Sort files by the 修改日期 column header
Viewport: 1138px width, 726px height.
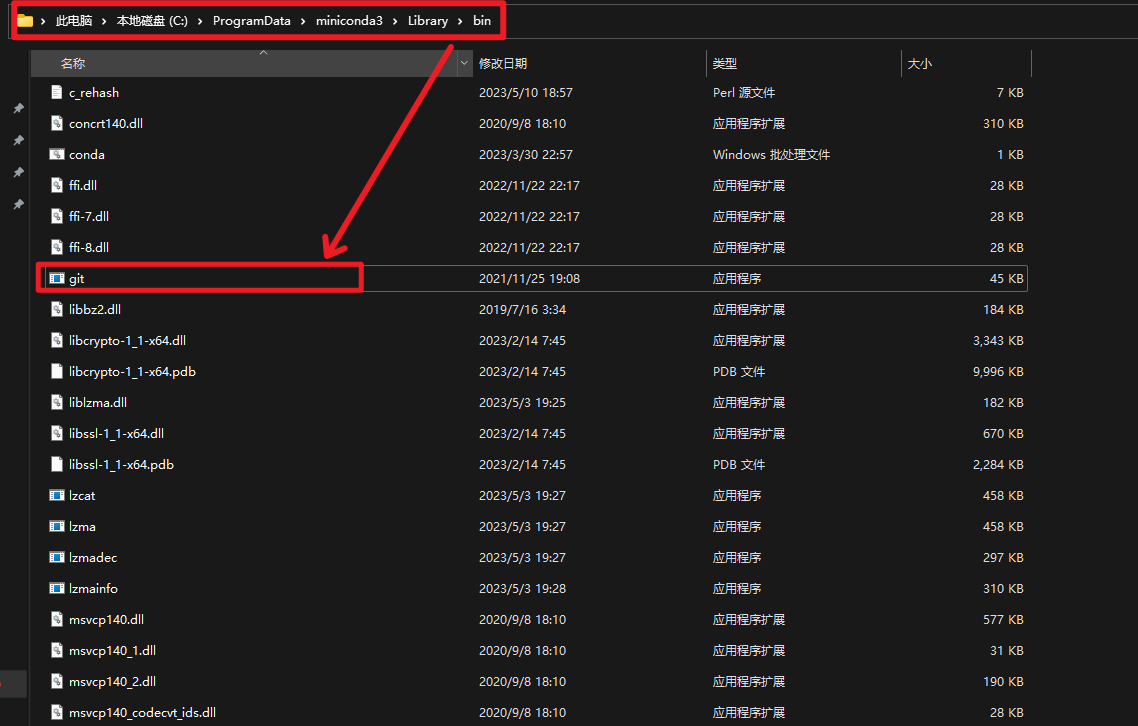click(x=502, y=63)
